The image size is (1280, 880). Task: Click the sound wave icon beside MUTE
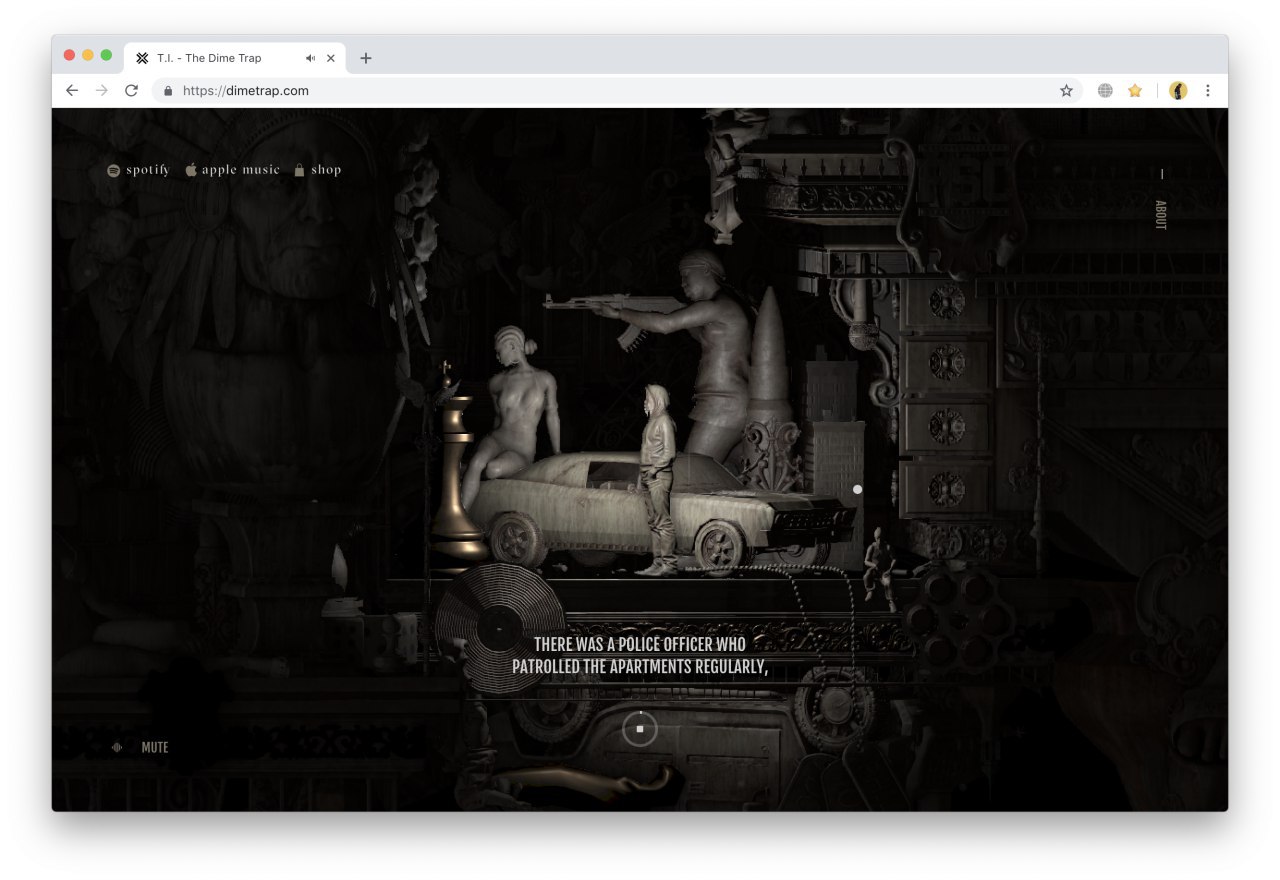pos(117,747)
